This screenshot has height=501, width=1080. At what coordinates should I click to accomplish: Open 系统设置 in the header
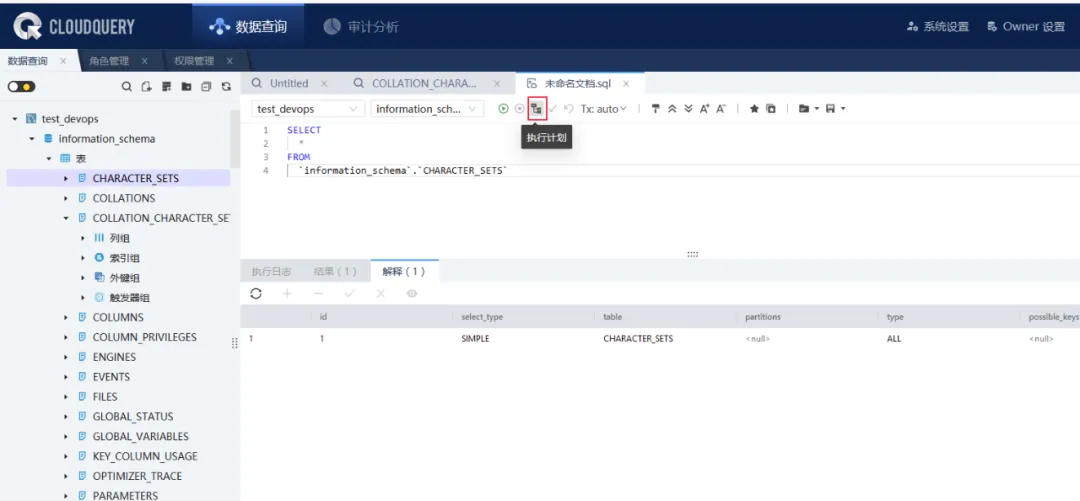938,27
